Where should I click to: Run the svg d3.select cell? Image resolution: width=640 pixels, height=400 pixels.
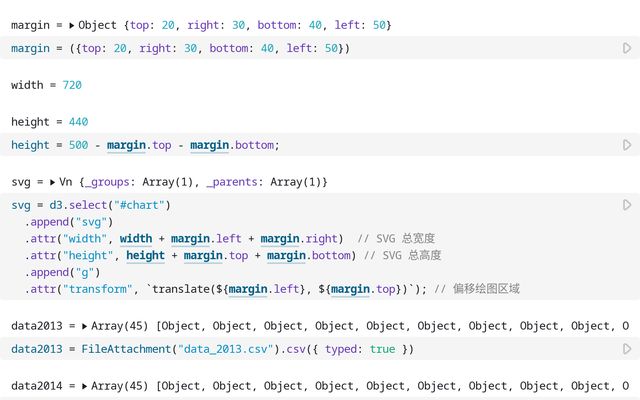click(627, 205)
